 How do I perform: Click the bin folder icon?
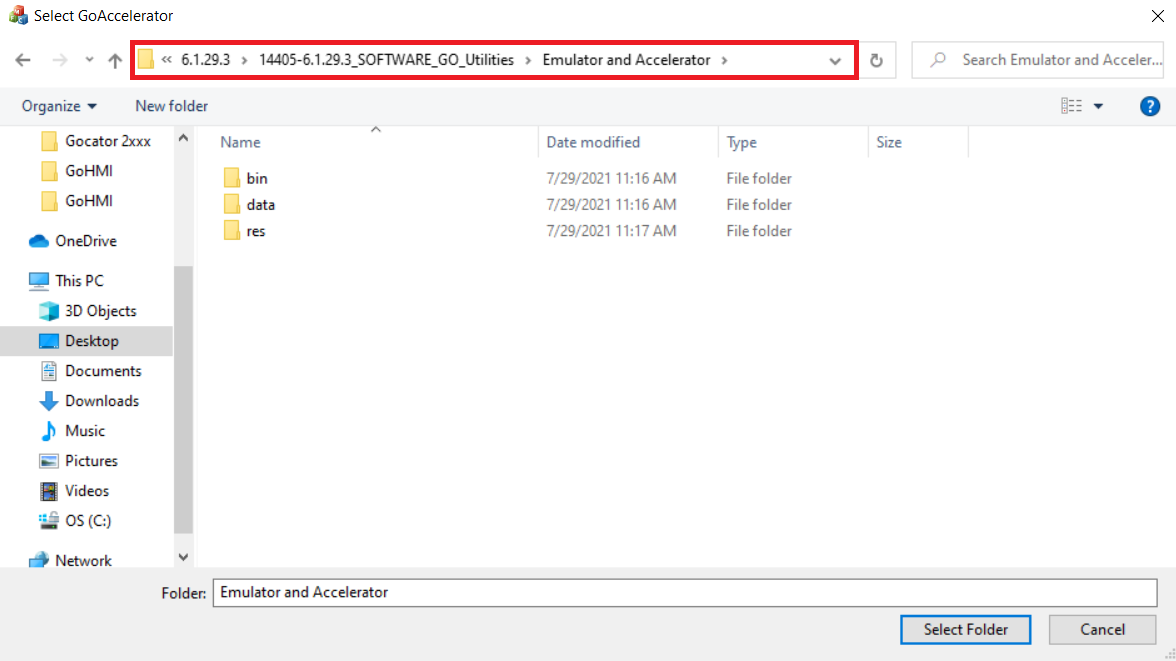point(231,178)
